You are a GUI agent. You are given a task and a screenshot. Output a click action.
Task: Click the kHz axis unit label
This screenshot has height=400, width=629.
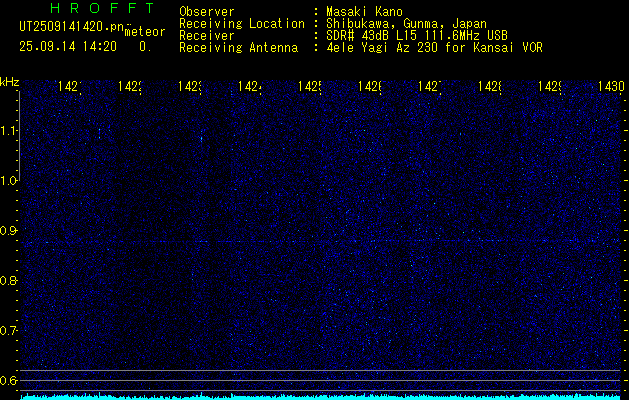(9, 83)
